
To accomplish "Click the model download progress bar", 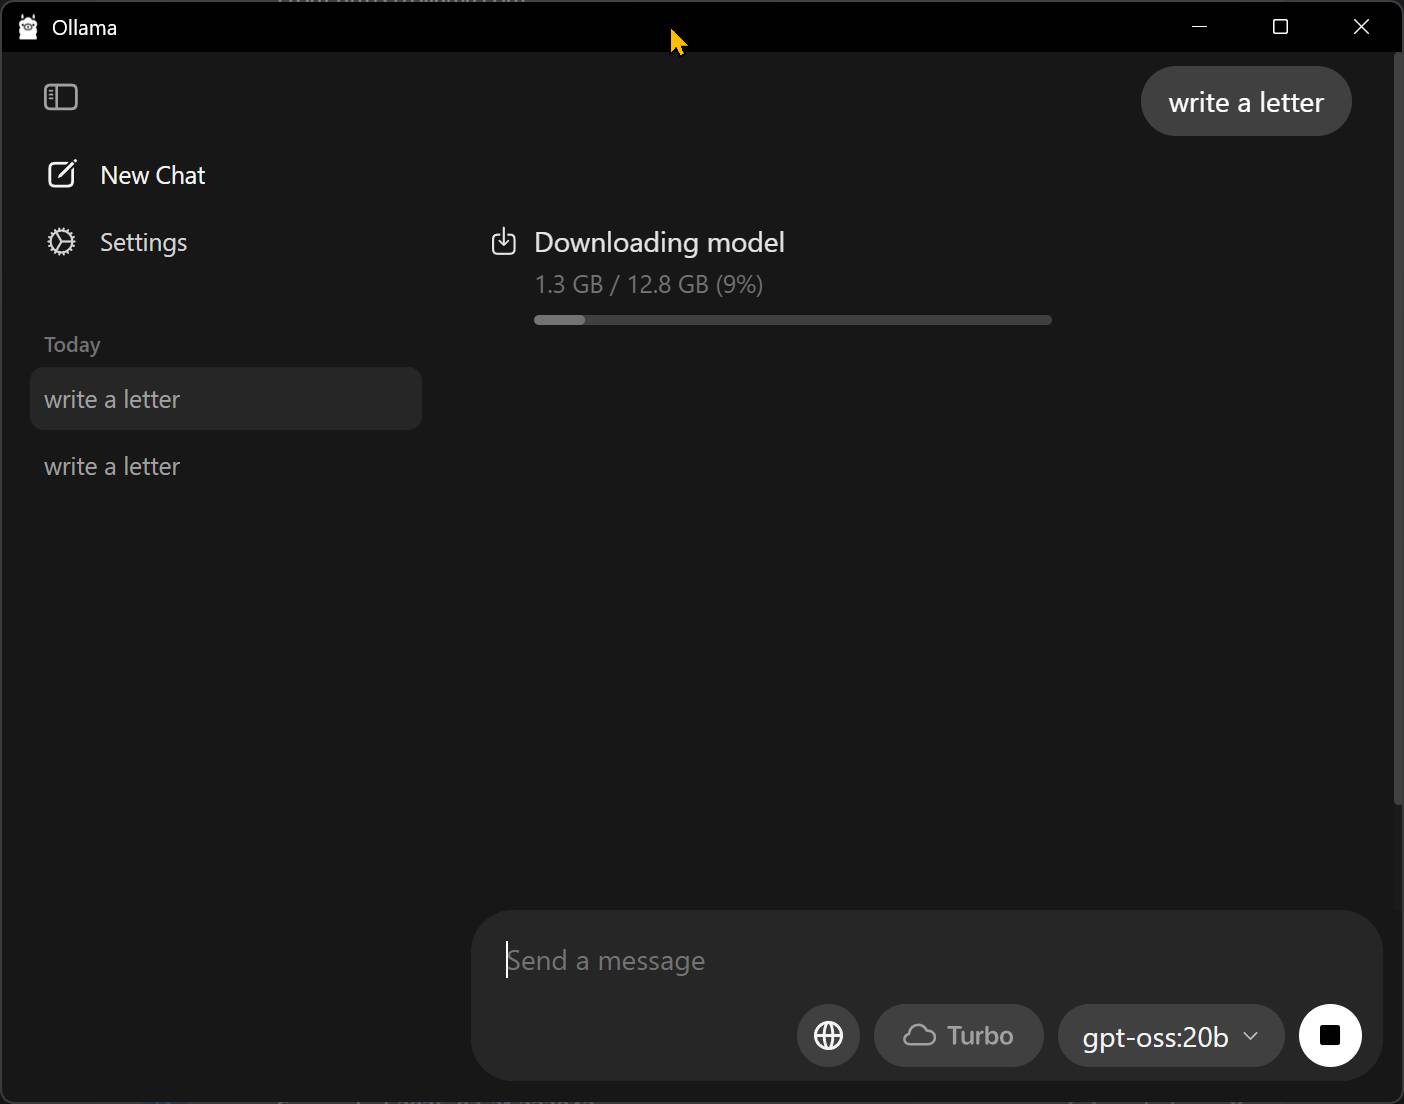I will point(792,320).
